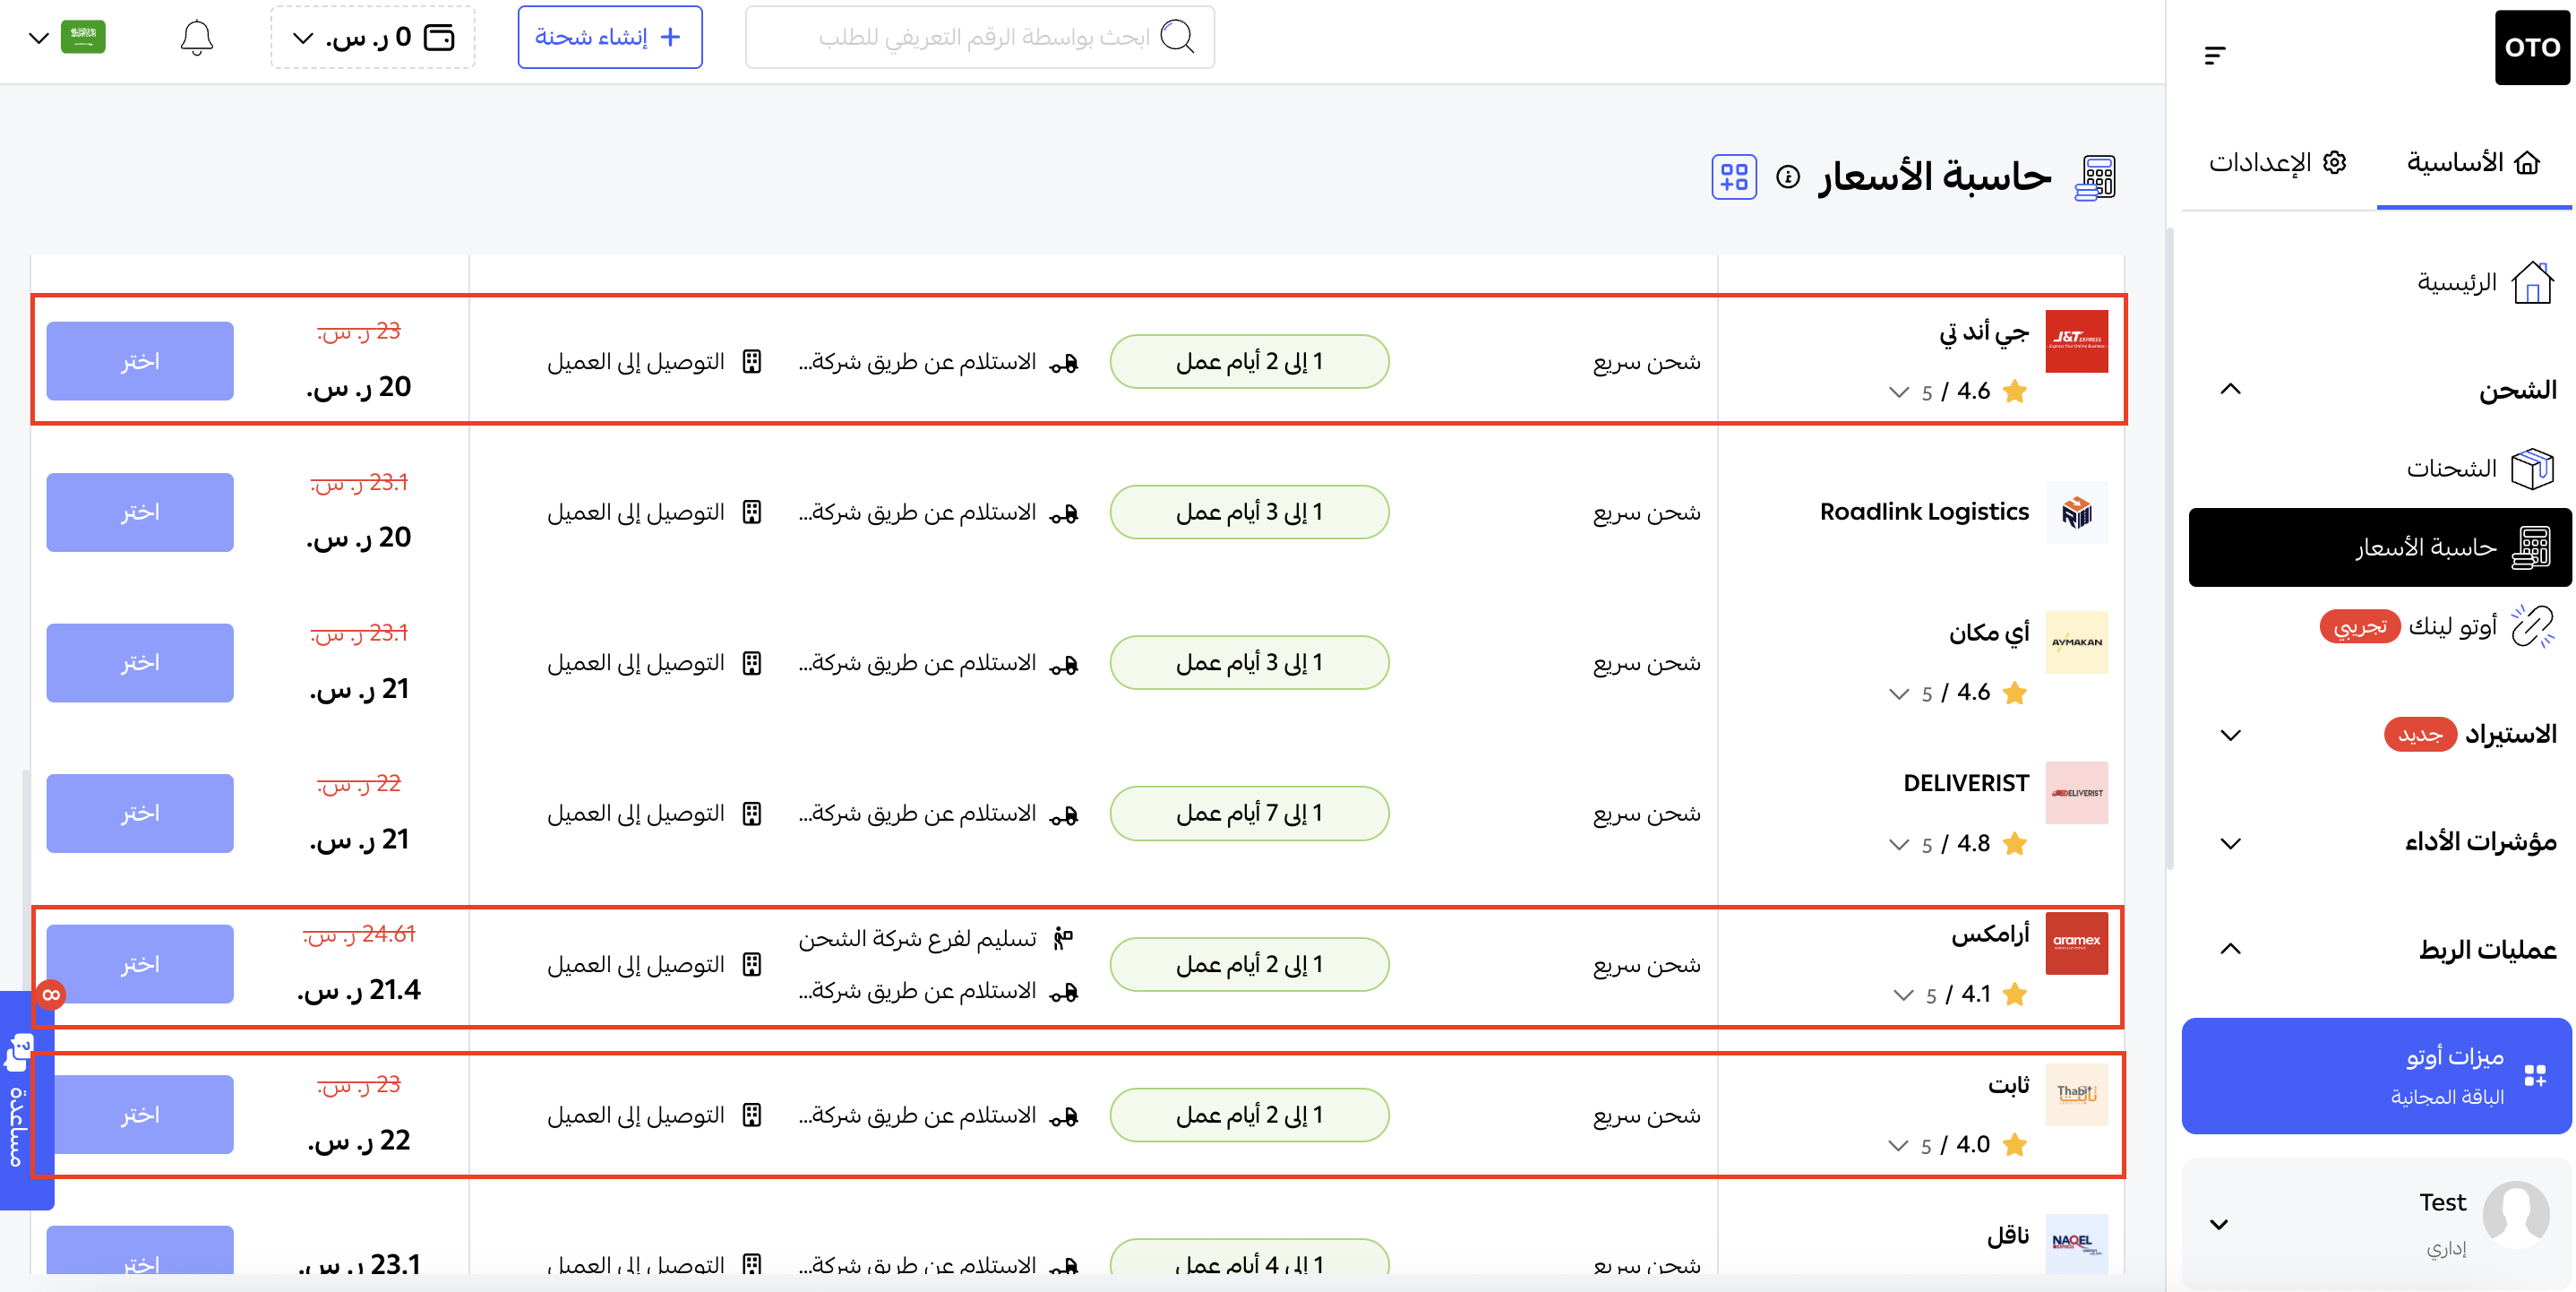Click the Roadlink Logistics logo
Image resolution: width=2576 pixels, height=1292 pixels.
tap(2076, 512)
